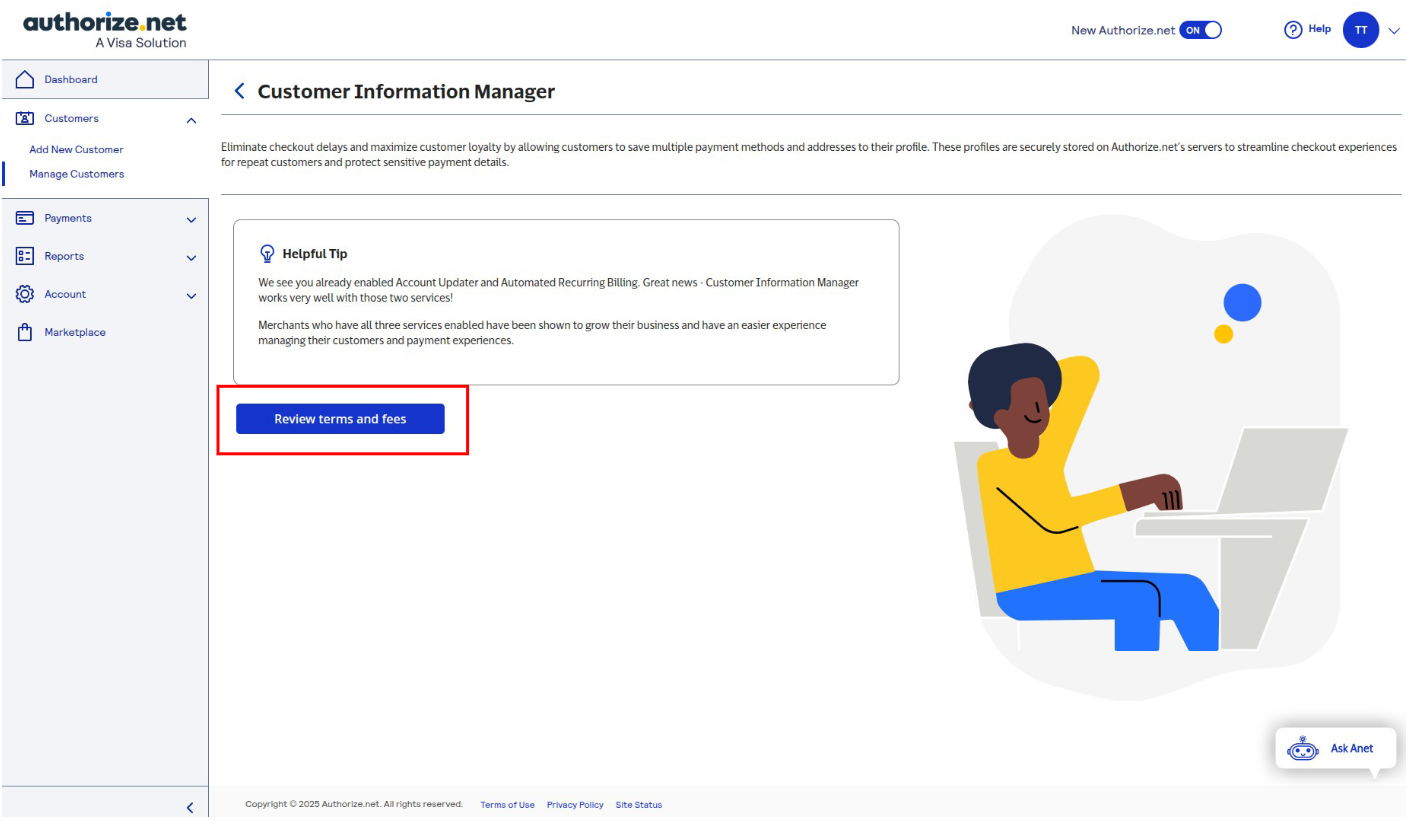Open the user profile dropdown arrow
This screenshot has width=1411, height=821.
[1394, 31]
